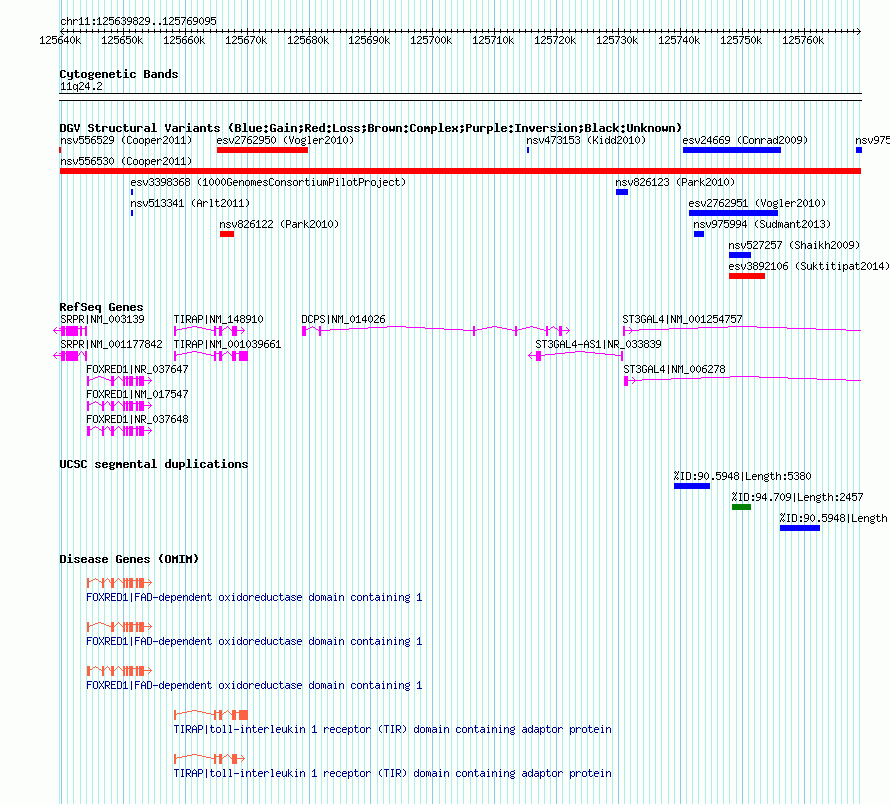The width and height of the screenshot is (890, 804).
Task: Click the last orange TIRAP OMIM gene glyph
Action: click(x=209, y=759)
